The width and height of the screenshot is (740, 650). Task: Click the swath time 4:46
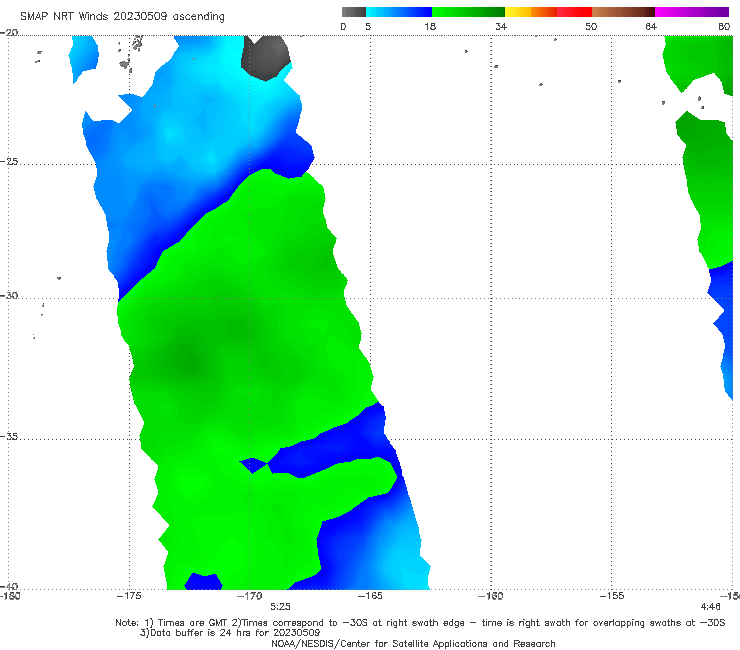click(710, 607)
